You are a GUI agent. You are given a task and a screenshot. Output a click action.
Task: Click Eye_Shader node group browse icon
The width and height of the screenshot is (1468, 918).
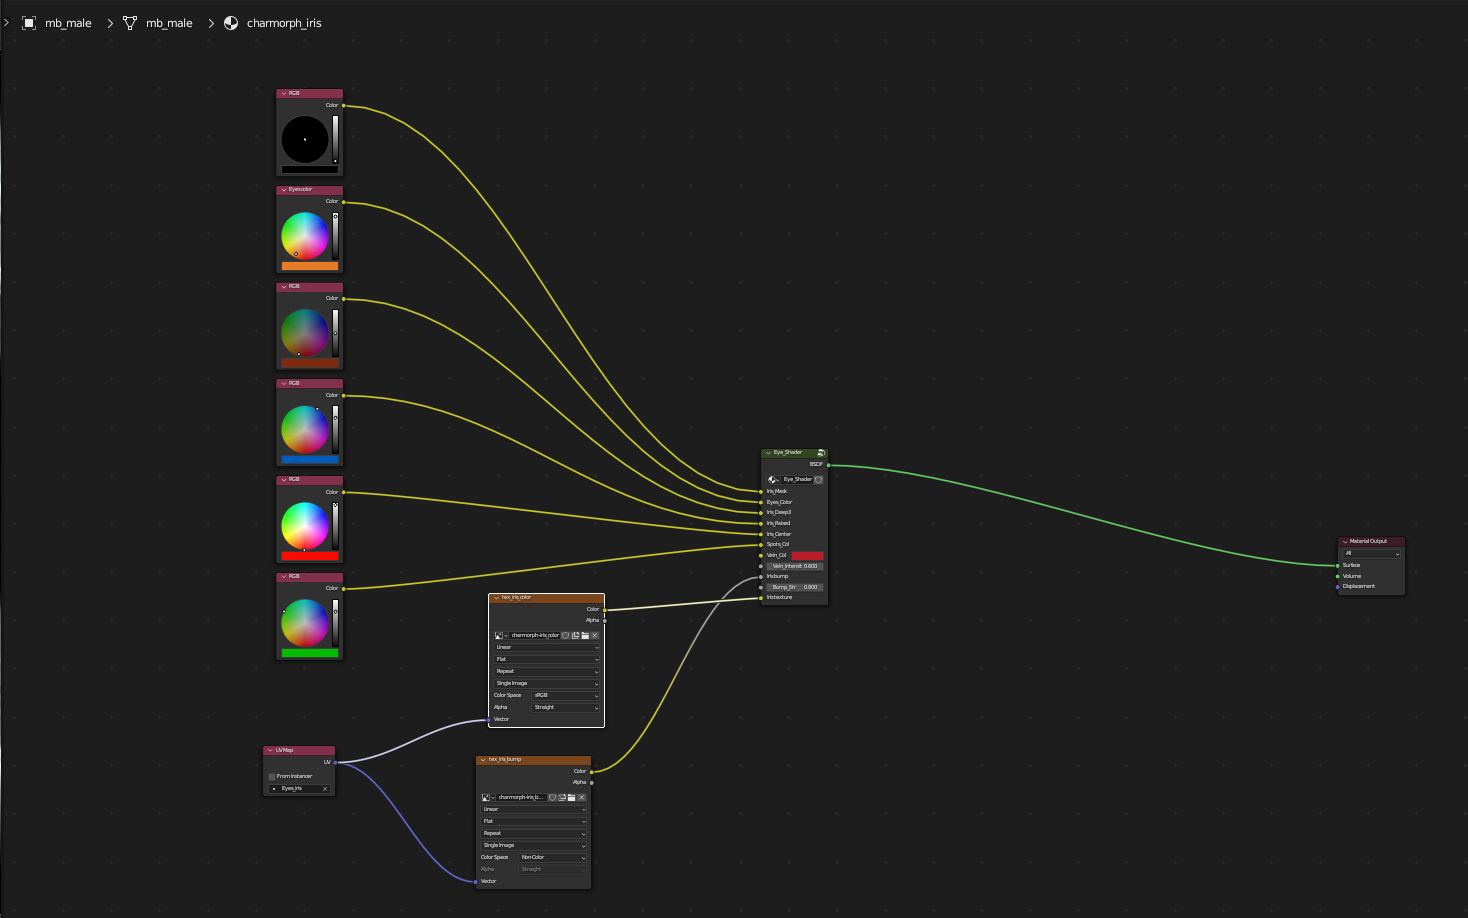tap(773, 480)
